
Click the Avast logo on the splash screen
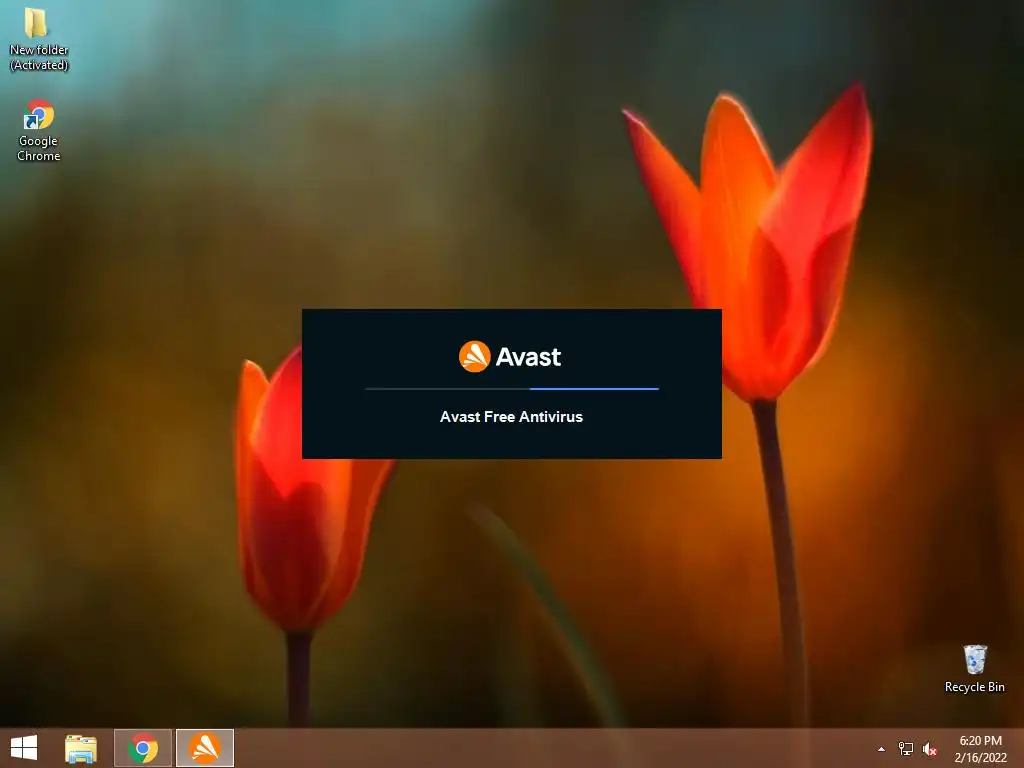pyautogui.click(x=510, y=357)
